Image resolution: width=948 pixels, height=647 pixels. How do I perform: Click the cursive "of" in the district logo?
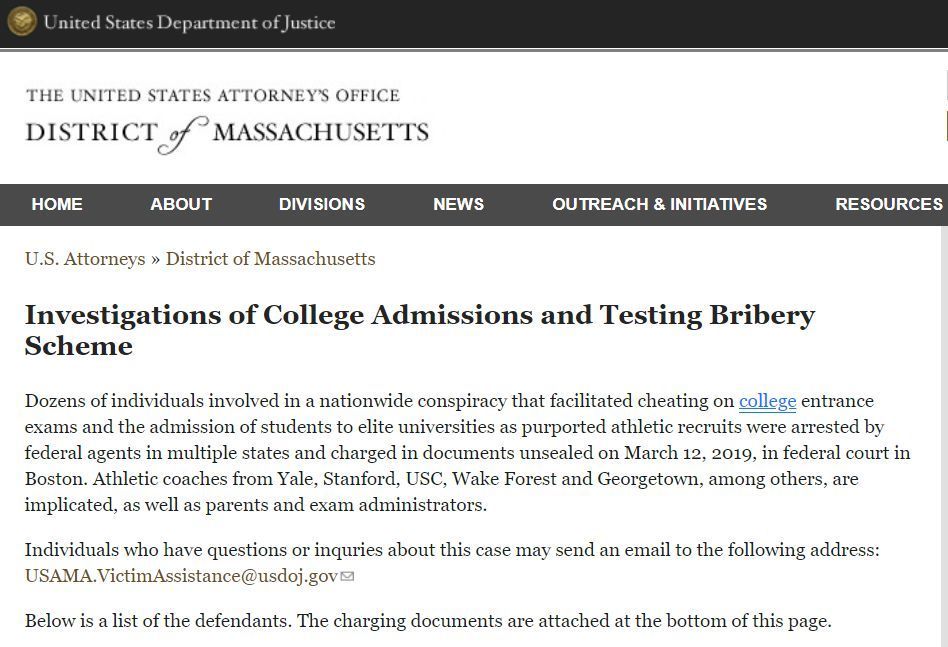pos(185,134)
